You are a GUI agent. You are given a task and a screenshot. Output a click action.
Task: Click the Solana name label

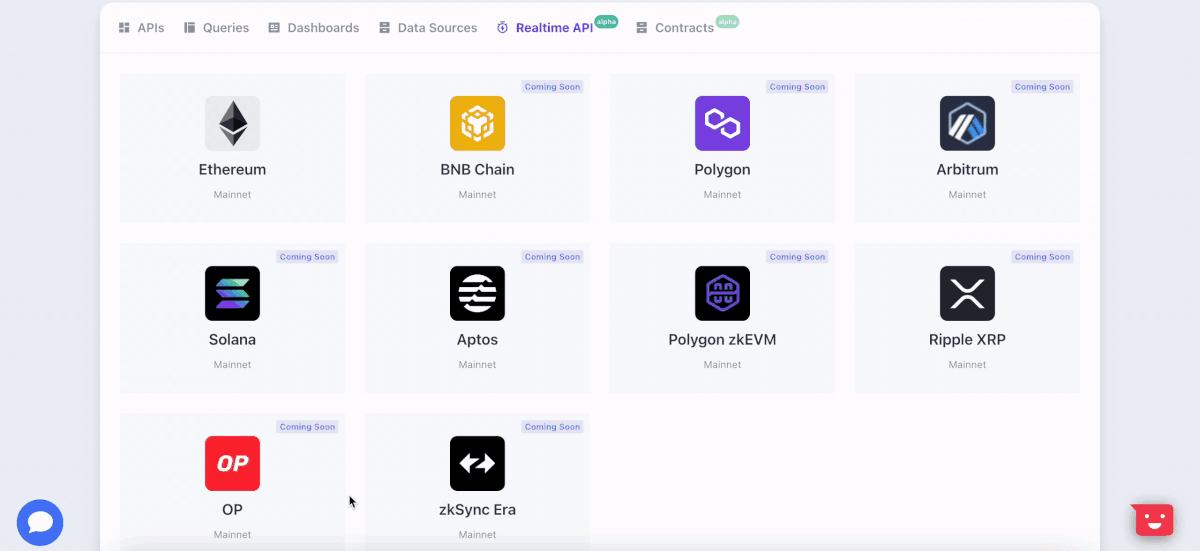click(x=232, y=340)
